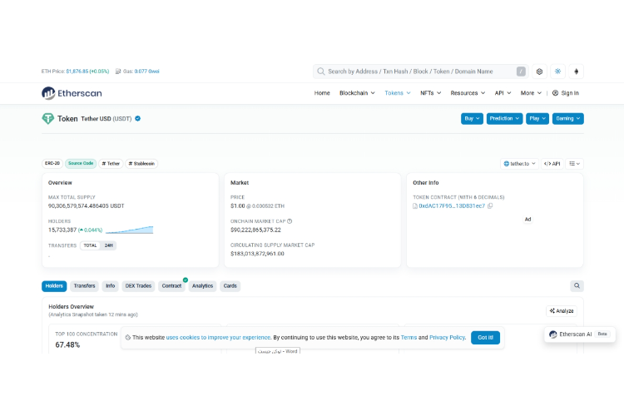624x416 pixels.
Task: Click the Stablecoin tag
Action: pyautogui.click(x=142, y=164)
